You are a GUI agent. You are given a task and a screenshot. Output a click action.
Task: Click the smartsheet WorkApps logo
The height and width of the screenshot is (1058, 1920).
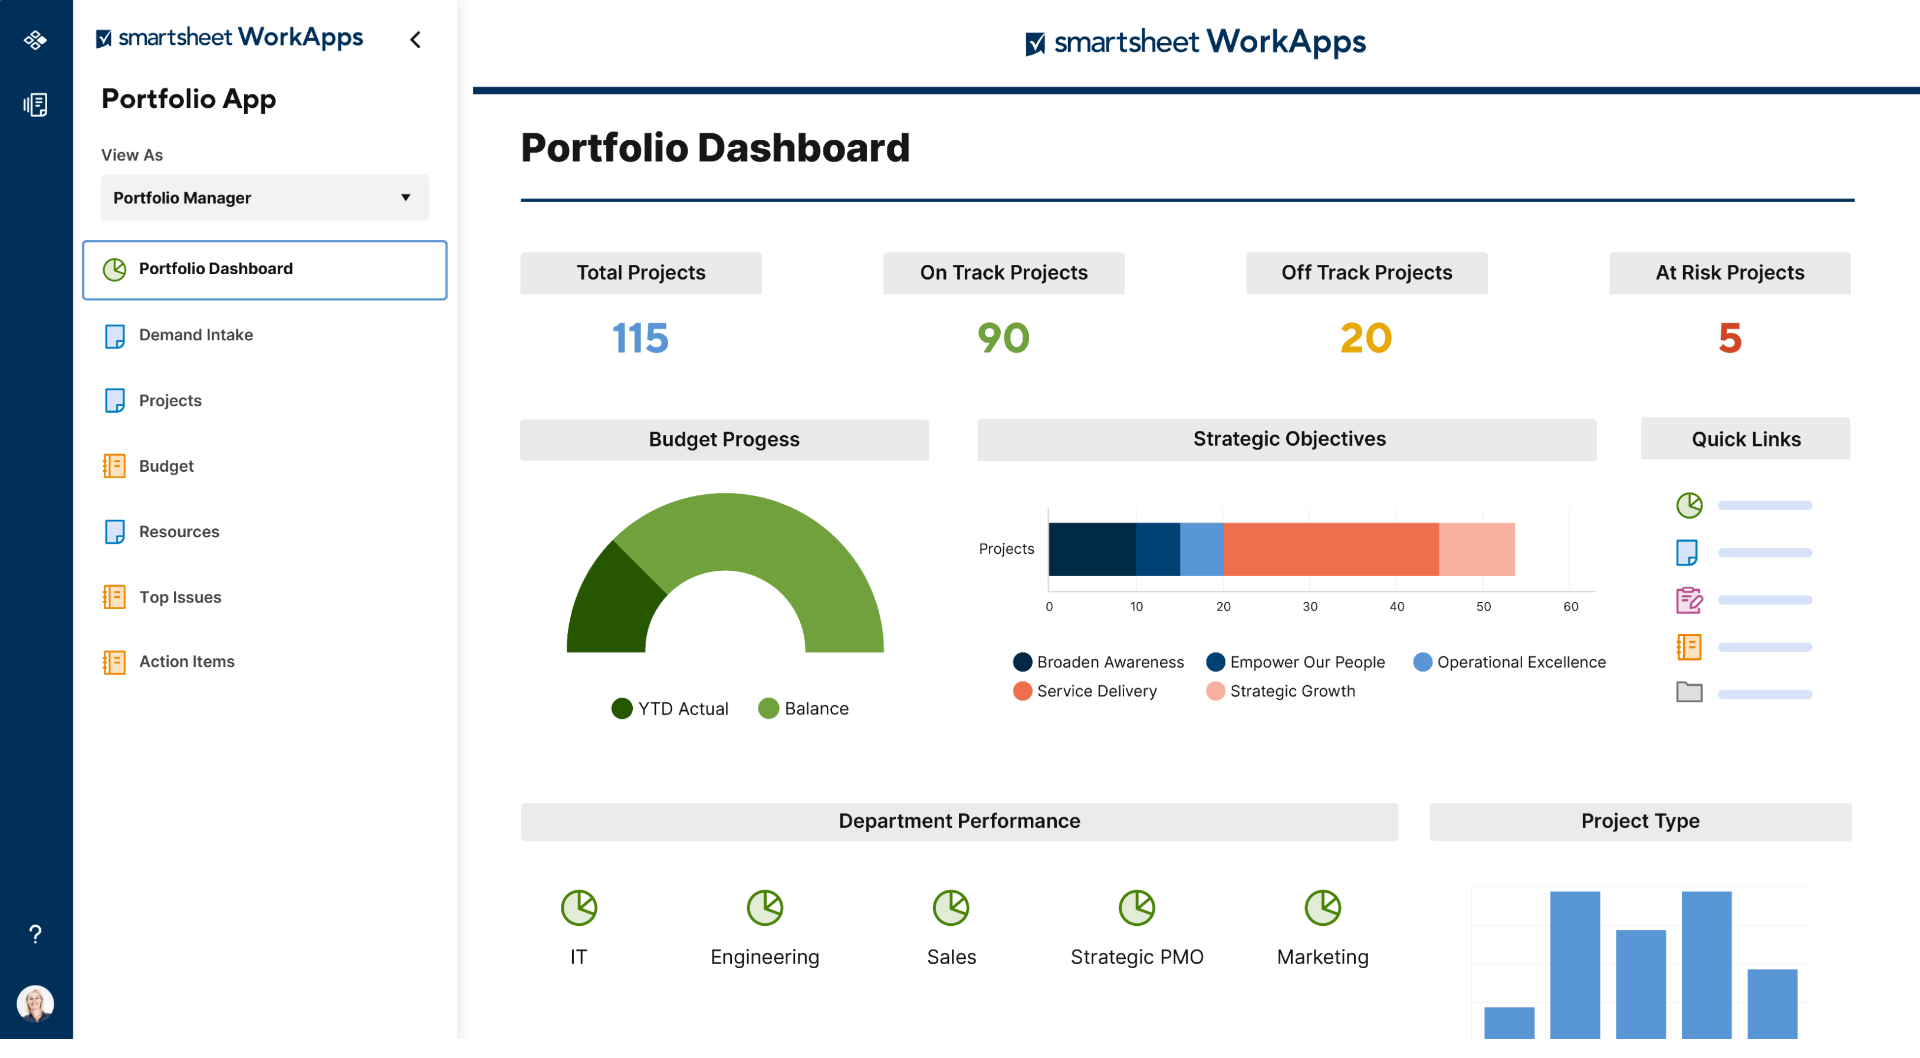[1196, 42]
